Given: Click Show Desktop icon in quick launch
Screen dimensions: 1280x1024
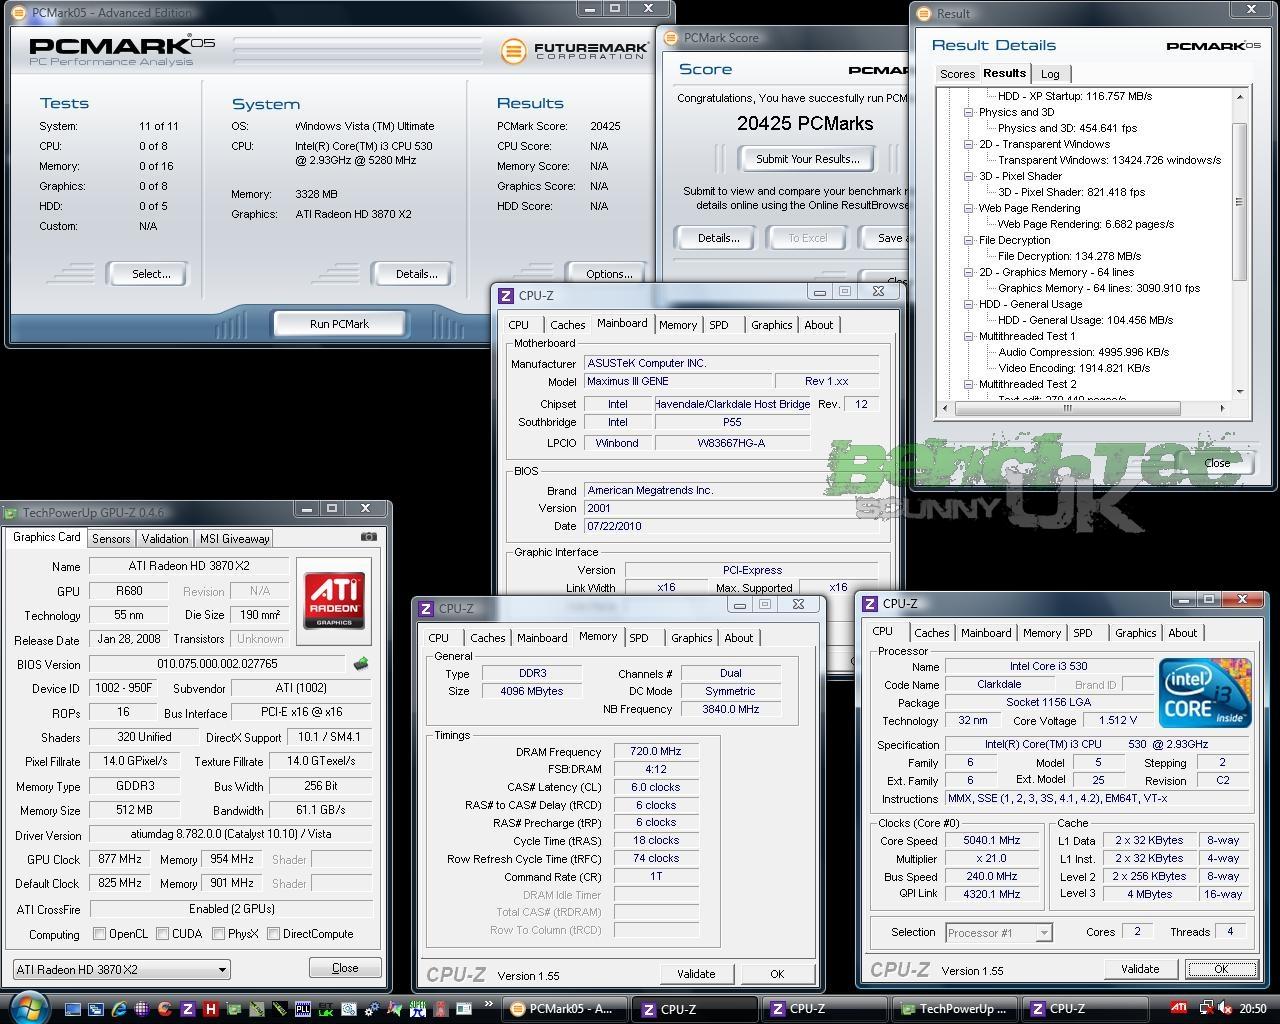Looking at the screenshot, I should click(x=73, y=1009).
